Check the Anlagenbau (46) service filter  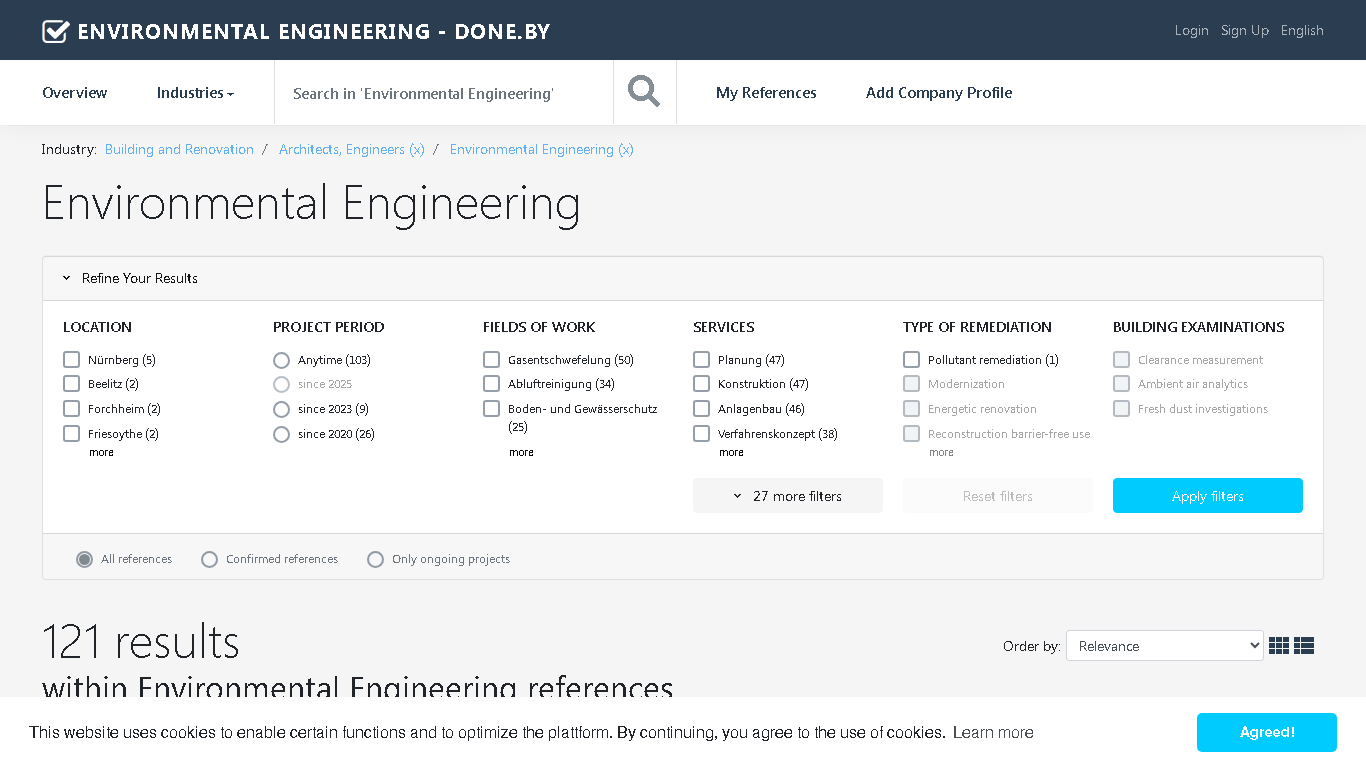tap(701, 409)
